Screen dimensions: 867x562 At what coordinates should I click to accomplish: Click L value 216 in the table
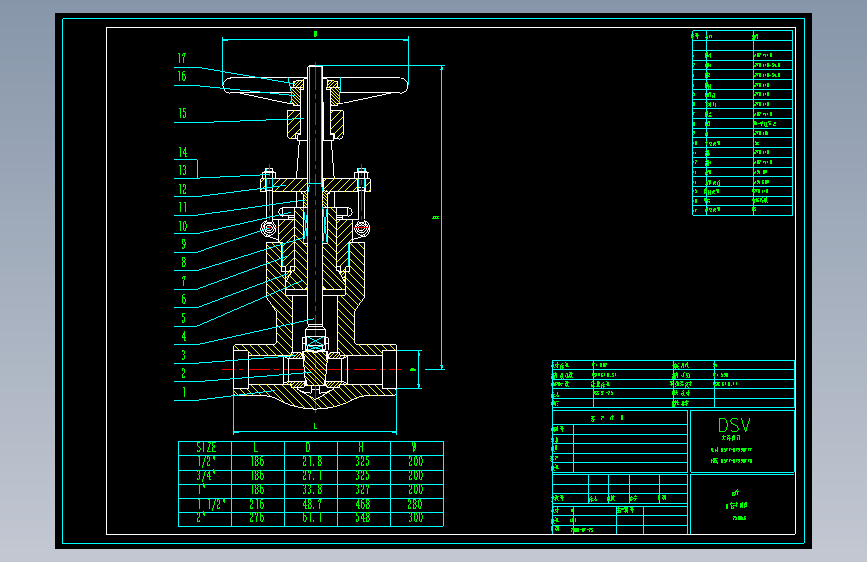[257, 504]
